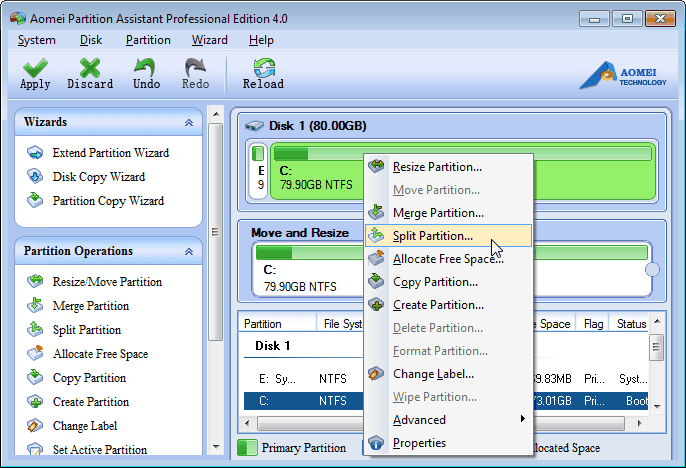Select Merge Partition... in context menu
686x468 pixels.
pyautogui.click(x=448, y=213)
